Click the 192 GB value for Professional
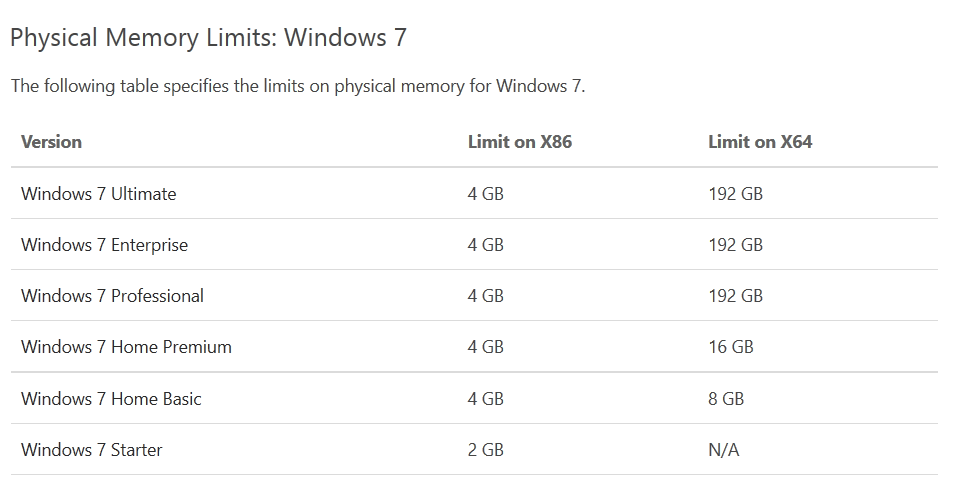Image resolution: width=963 pixels, height=495 pixels. click(x=735, y=296)
